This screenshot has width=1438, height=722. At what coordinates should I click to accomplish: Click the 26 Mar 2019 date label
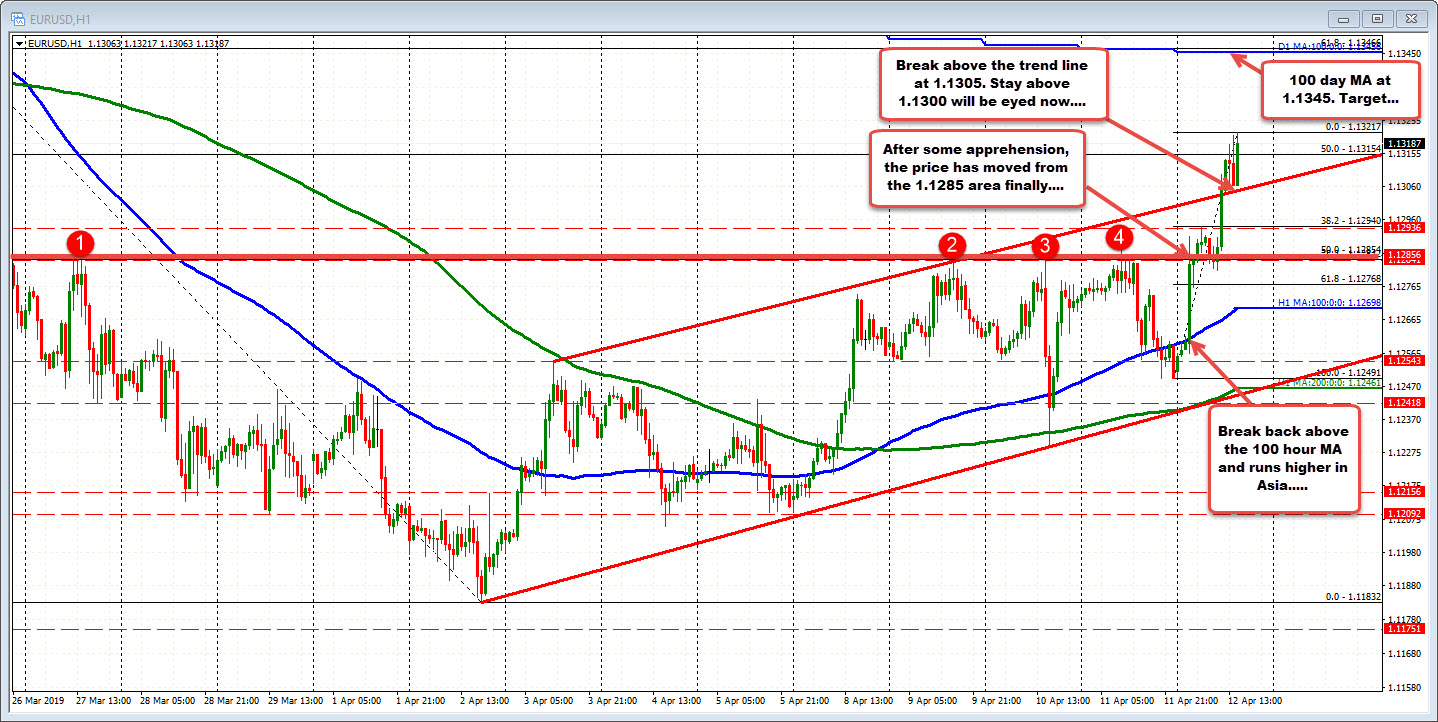pos(37,700)
